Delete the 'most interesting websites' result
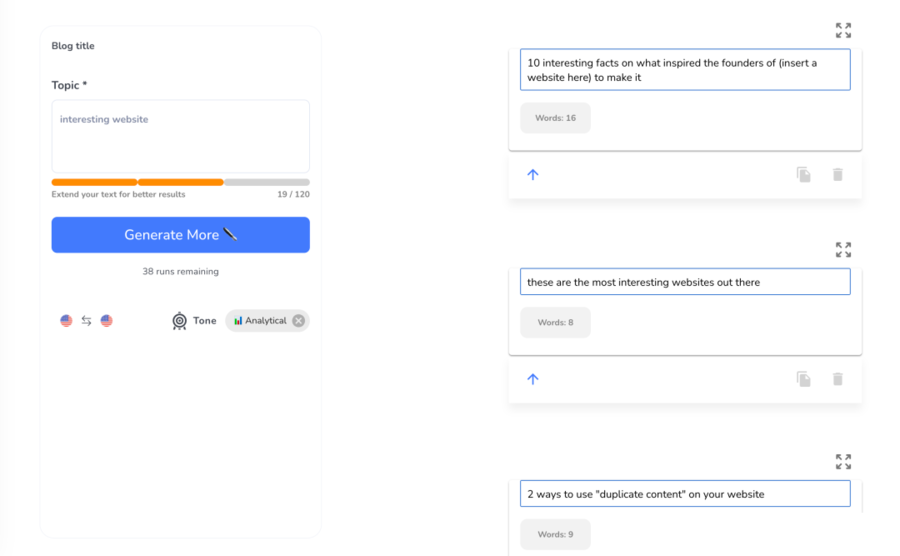 coord(837,379)
